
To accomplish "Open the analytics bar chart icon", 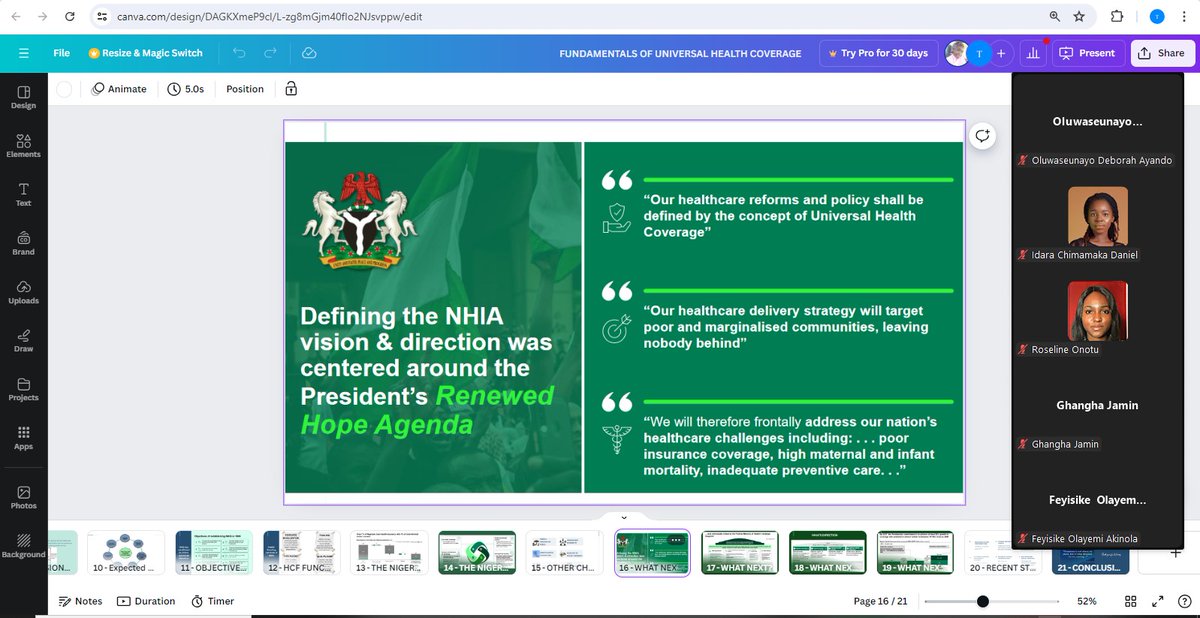I will click(1031, 53).
